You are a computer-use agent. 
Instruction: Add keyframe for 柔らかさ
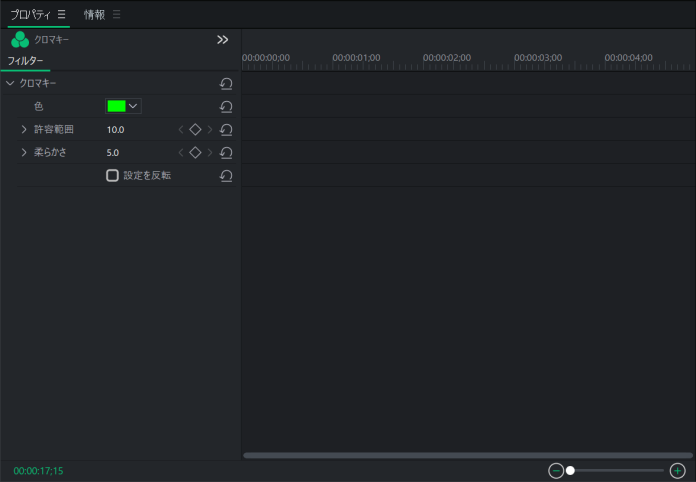point(195,153)
